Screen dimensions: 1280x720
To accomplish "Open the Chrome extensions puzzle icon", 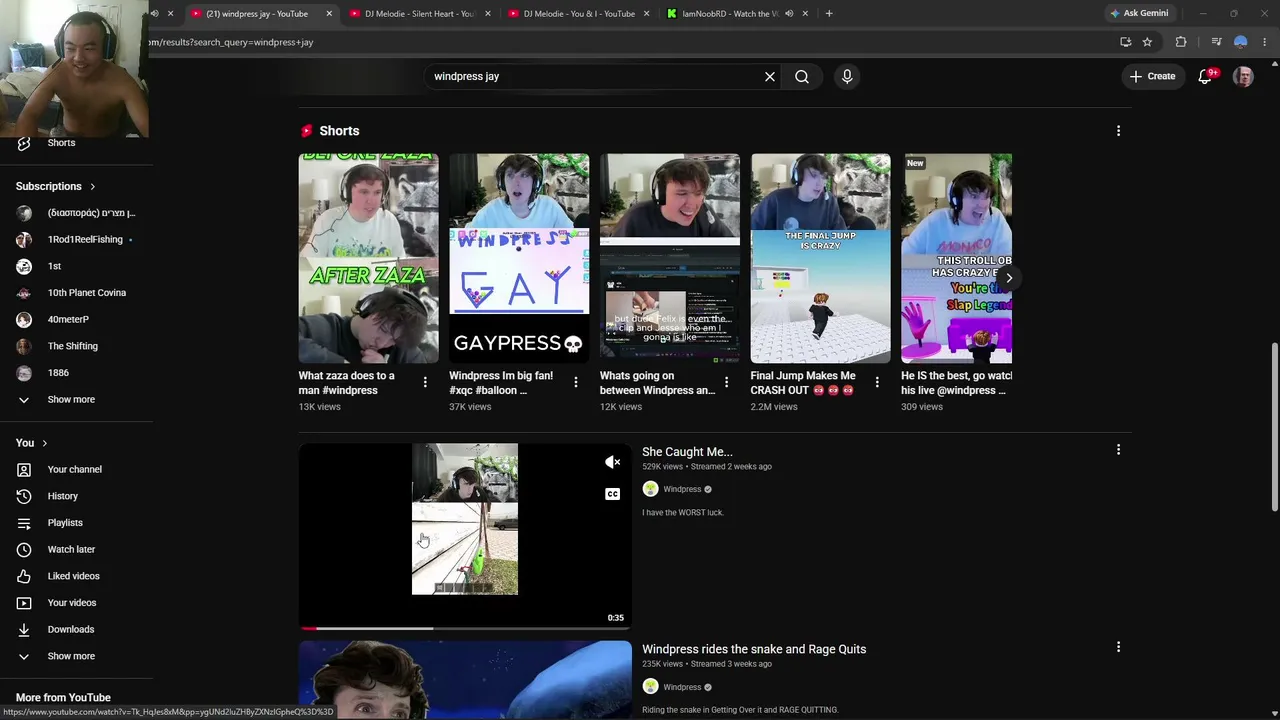I will [1181, 42].
